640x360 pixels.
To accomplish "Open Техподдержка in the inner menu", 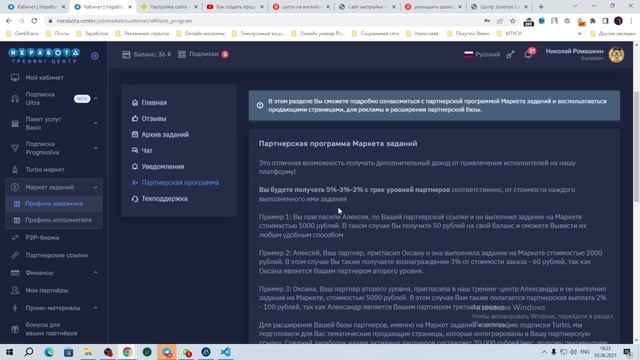I will click(x=160, y=199).
